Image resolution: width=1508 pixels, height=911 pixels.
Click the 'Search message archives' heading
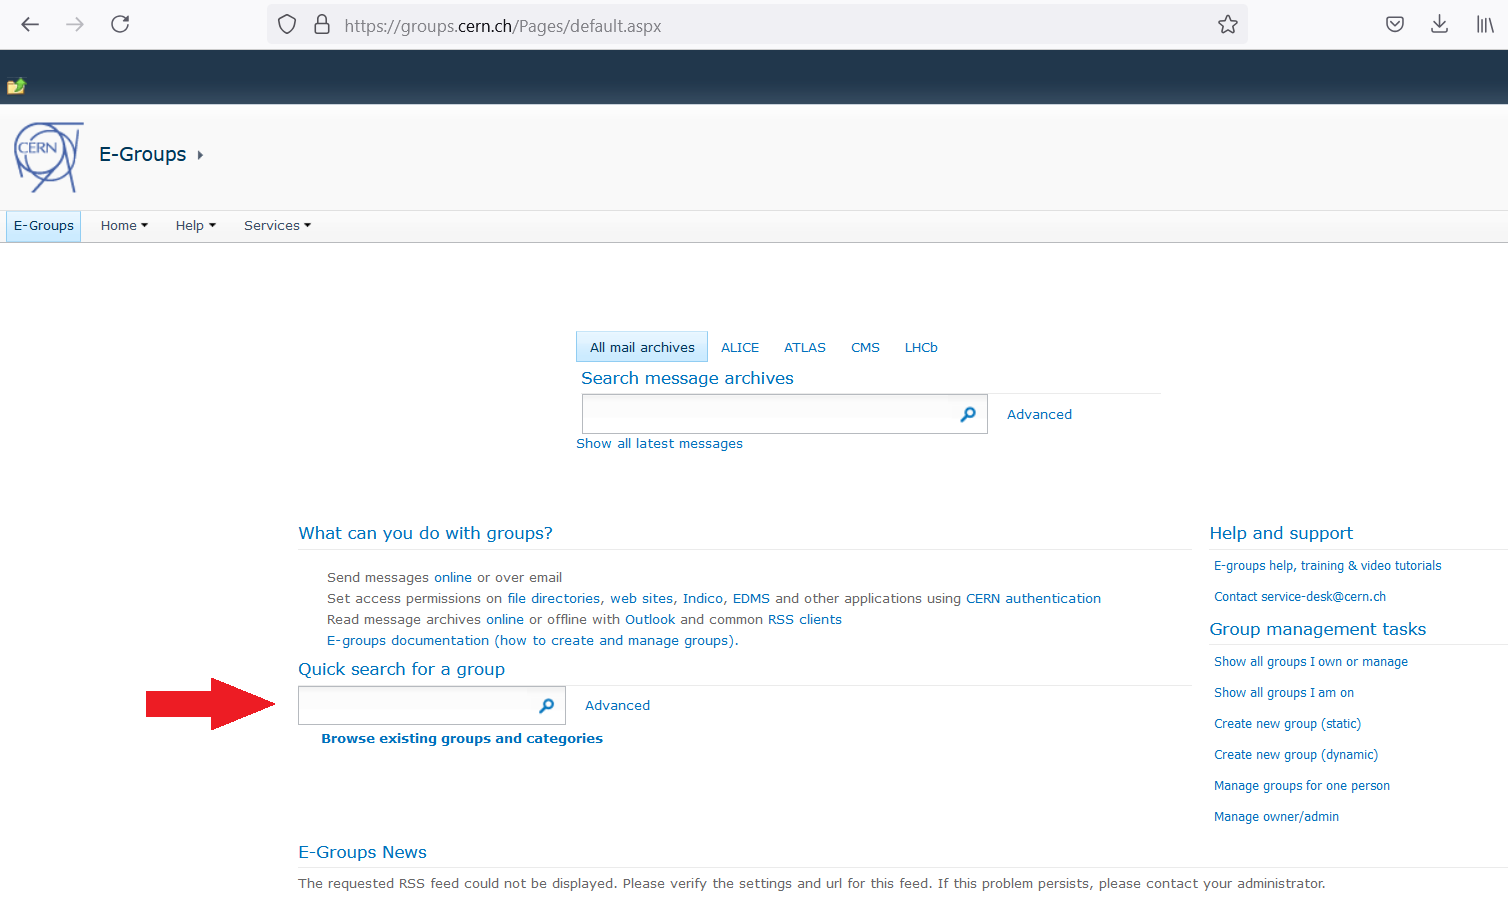tap(687, 379)
